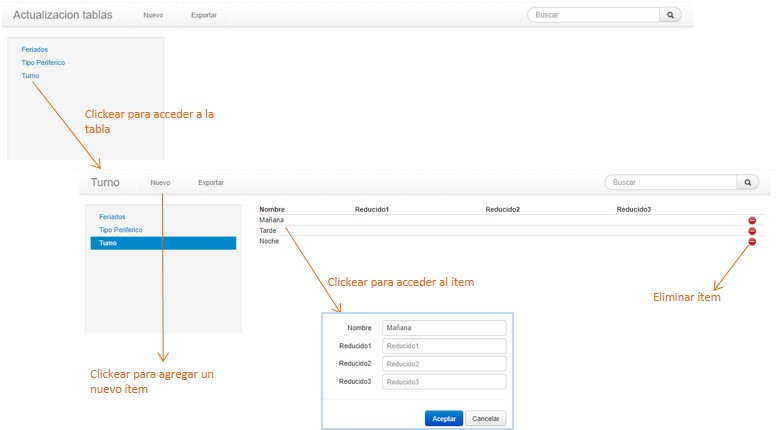
Task: Remove the Noche item using its red icon
Action: (x=752, y=242)
